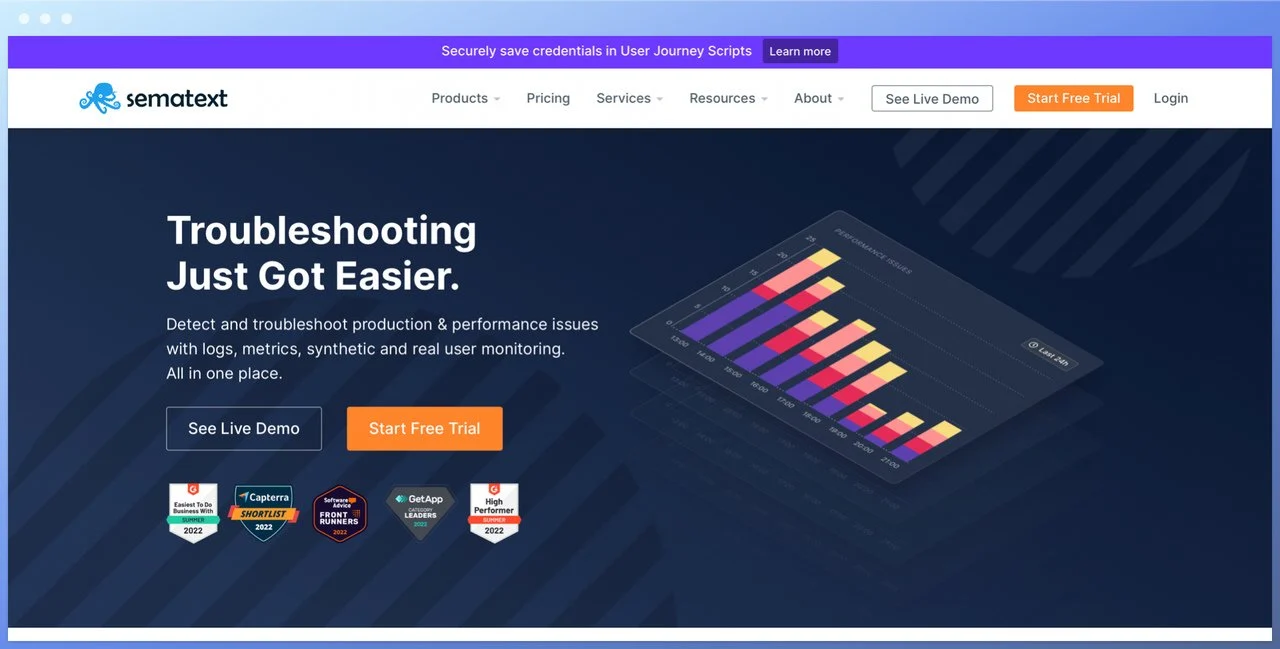Click the Troubleshooting Just Got Easier headline
The width and height of the screenshot is (1280, 649).
[321, 252]
